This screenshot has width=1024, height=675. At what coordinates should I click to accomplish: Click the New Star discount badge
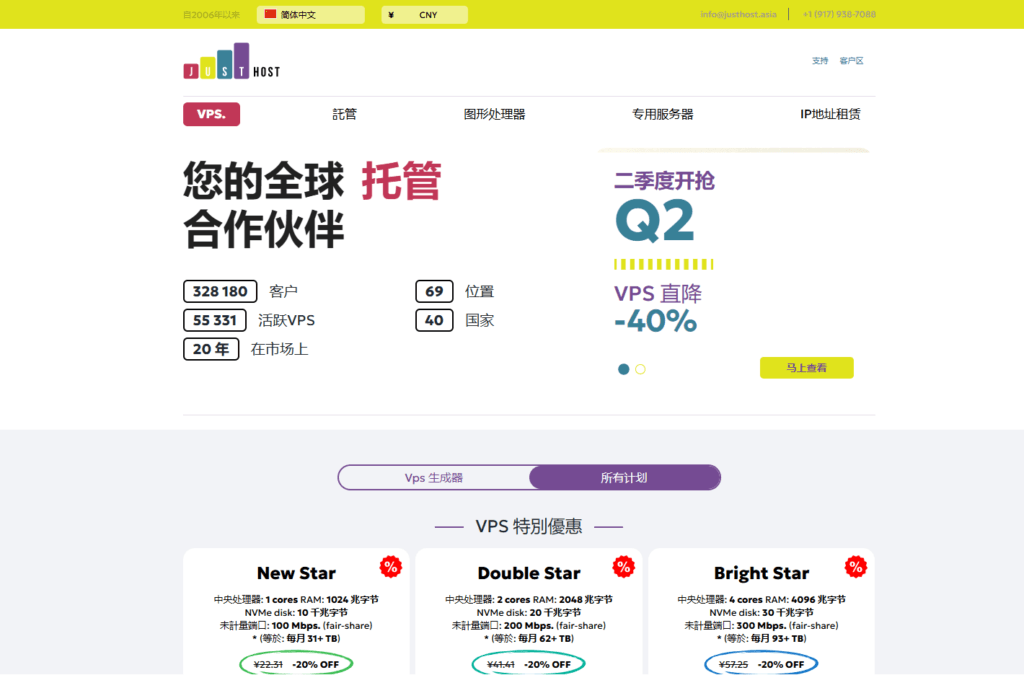coord(390,567)
